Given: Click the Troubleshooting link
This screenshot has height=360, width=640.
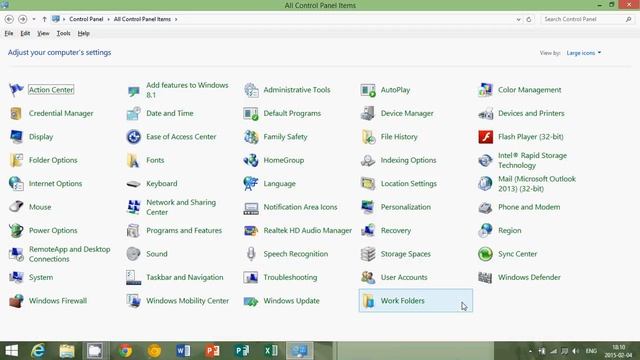Looking at the screenshot, I should pyautogui.click(x=290, y=277).
